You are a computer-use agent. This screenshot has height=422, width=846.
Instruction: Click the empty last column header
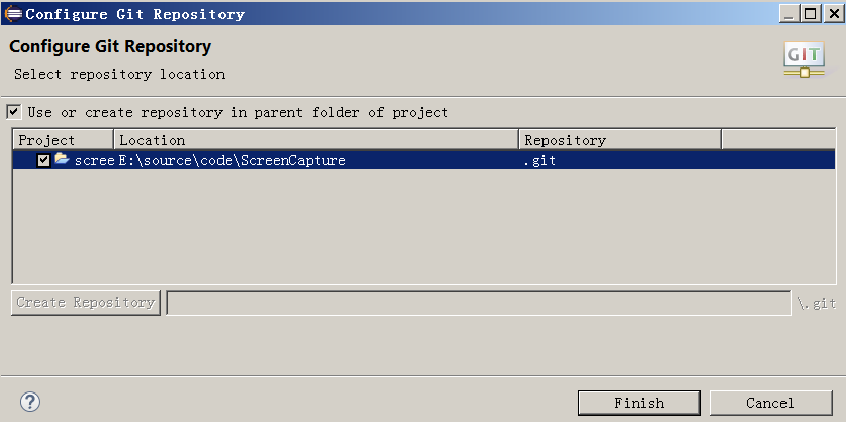click(778, 140)
